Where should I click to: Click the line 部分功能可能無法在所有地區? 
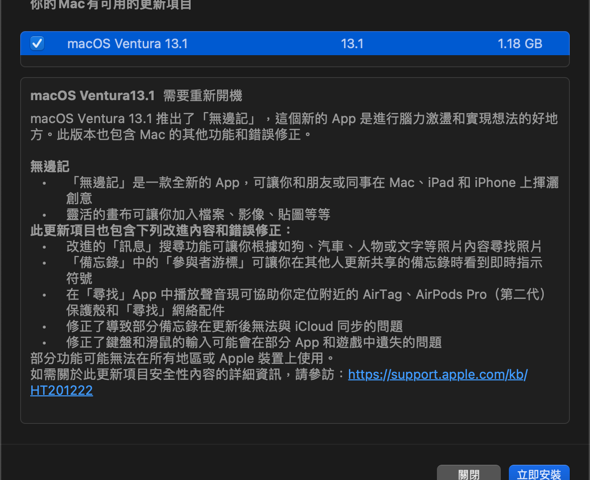click(182, 358)
